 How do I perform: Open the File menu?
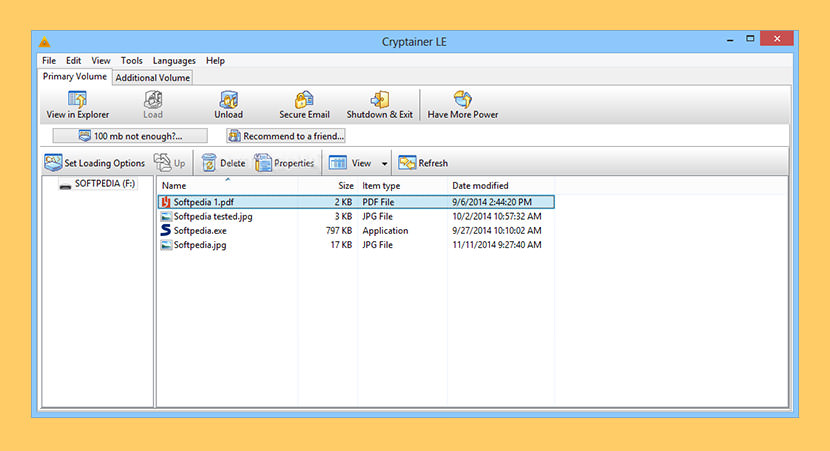(x=49, y=61)
